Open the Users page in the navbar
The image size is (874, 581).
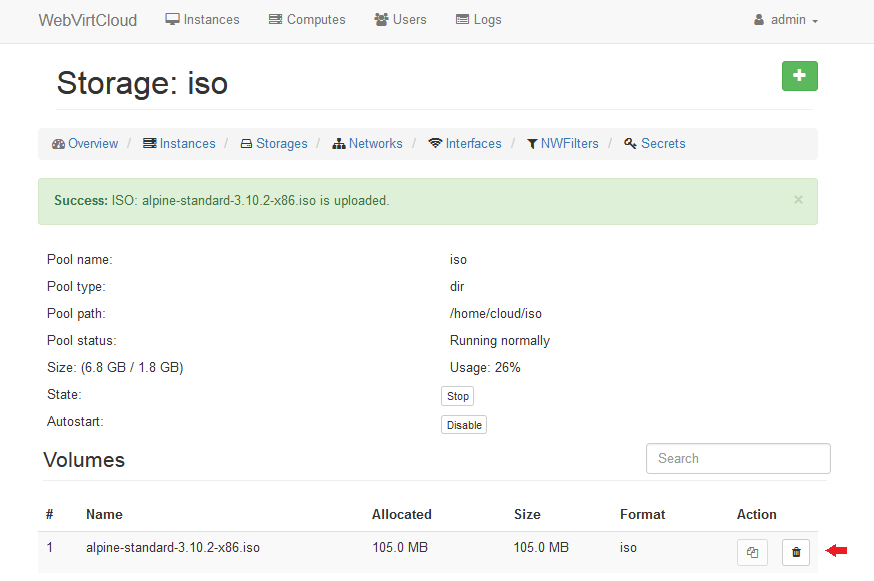[x=400, y=20]
